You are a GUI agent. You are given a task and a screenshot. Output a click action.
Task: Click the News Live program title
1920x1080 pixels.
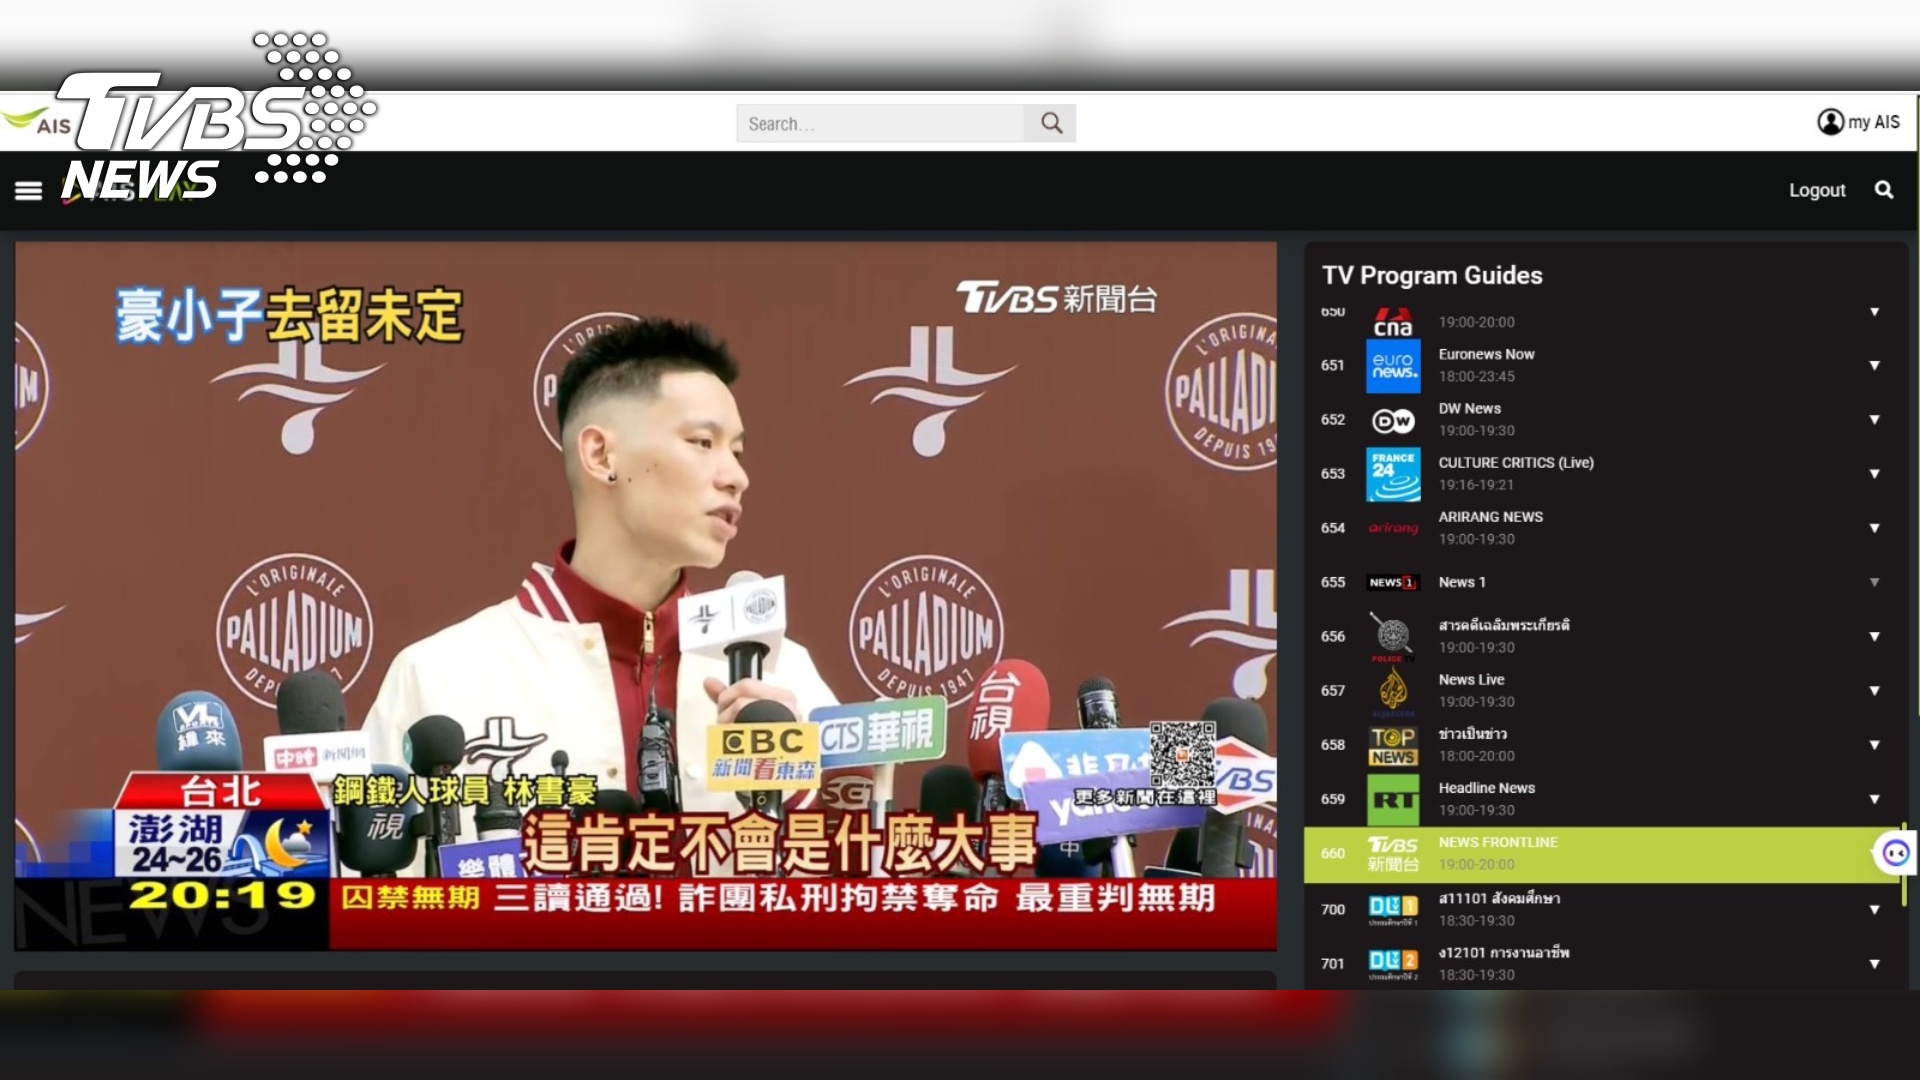click(1471, 679)
